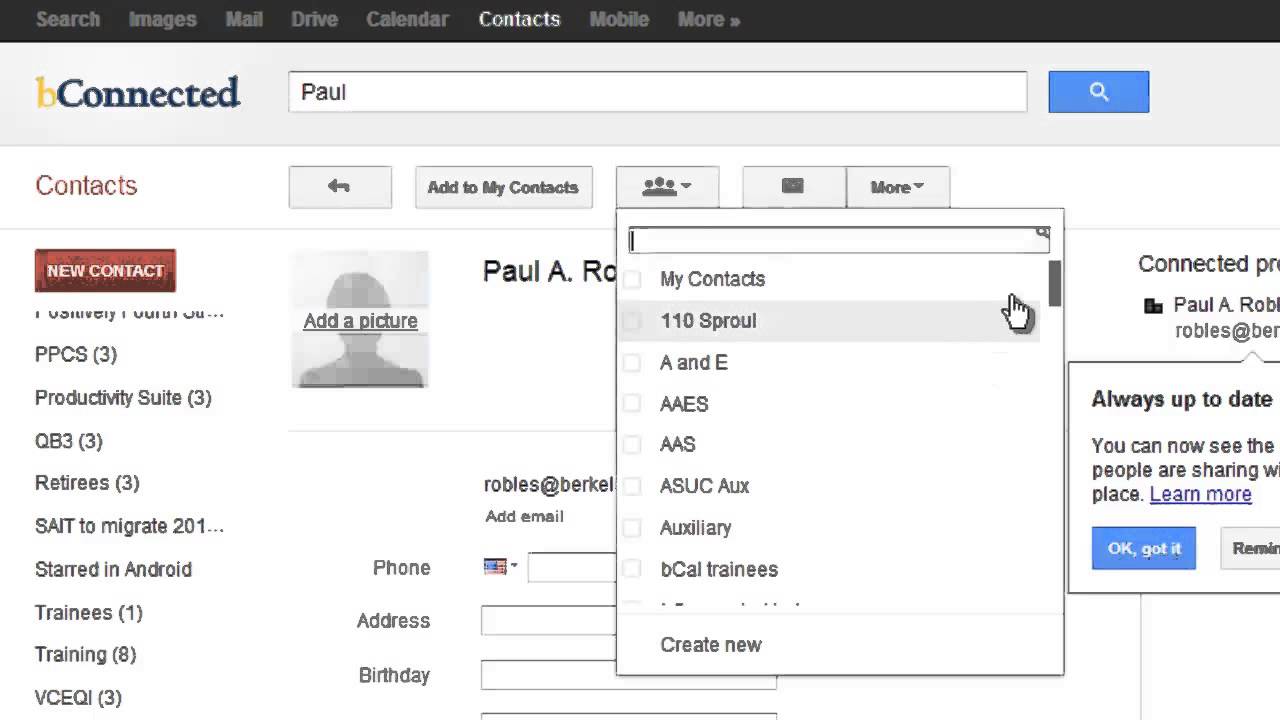Click the Learn more link
Screen dimensions: 1280x720
(x=1200, y=494)
